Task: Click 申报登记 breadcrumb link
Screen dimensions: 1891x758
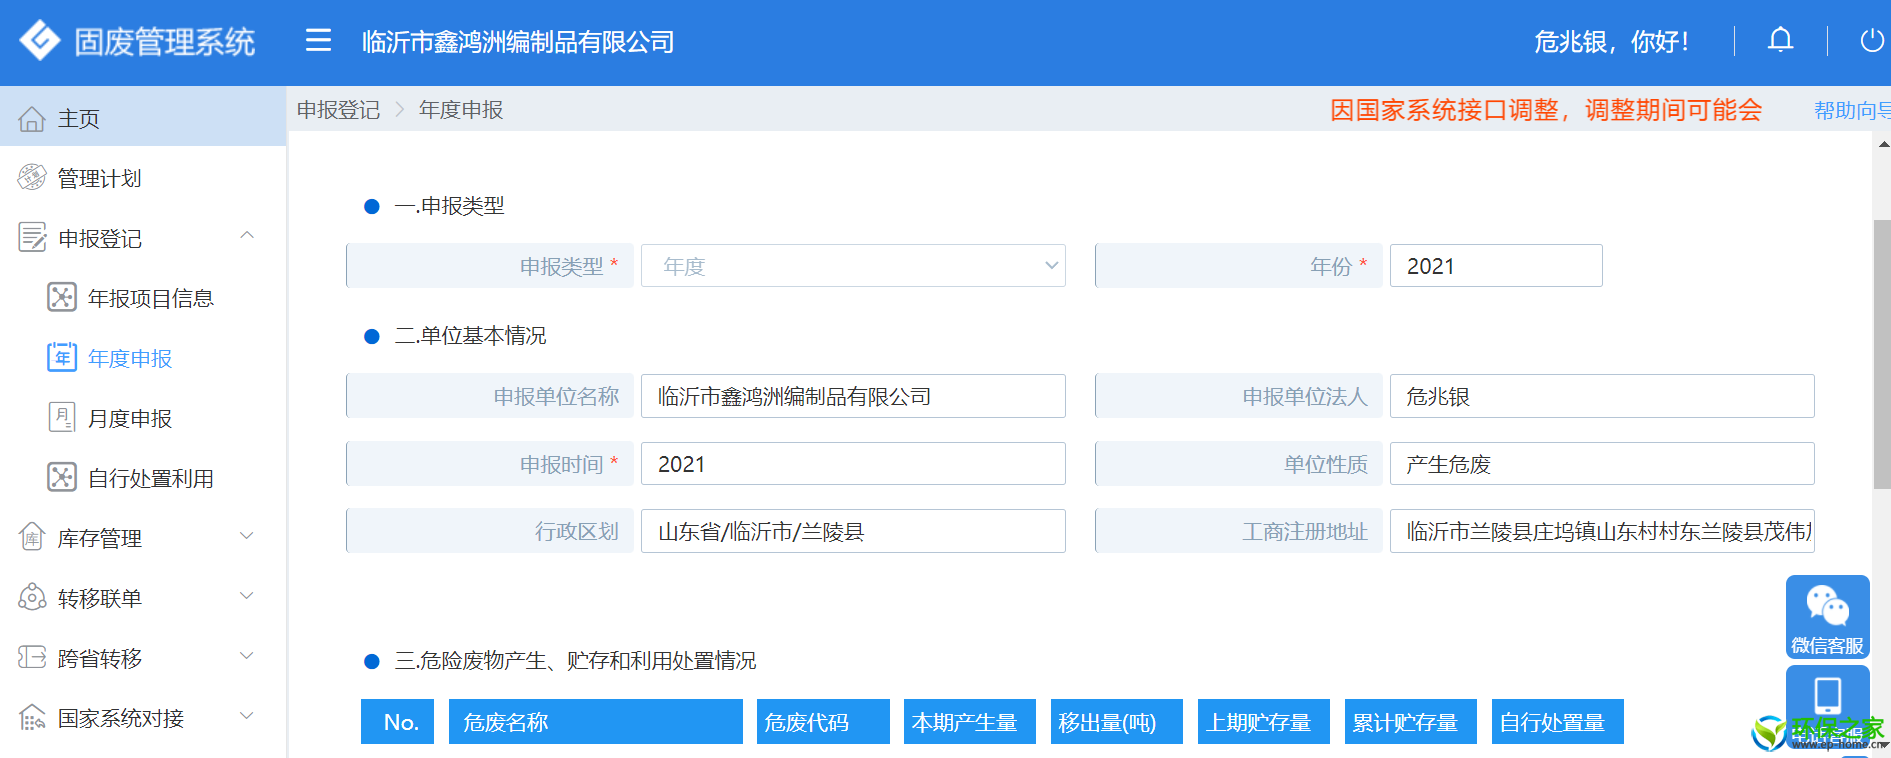Action: click(338, 110)
